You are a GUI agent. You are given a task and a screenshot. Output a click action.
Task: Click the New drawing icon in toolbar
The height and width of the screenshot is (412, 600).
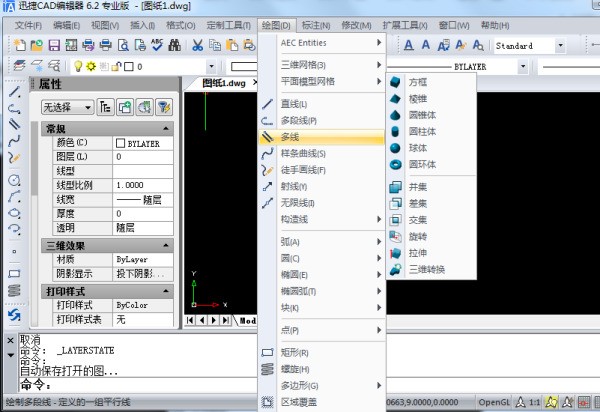pos(19,46)
